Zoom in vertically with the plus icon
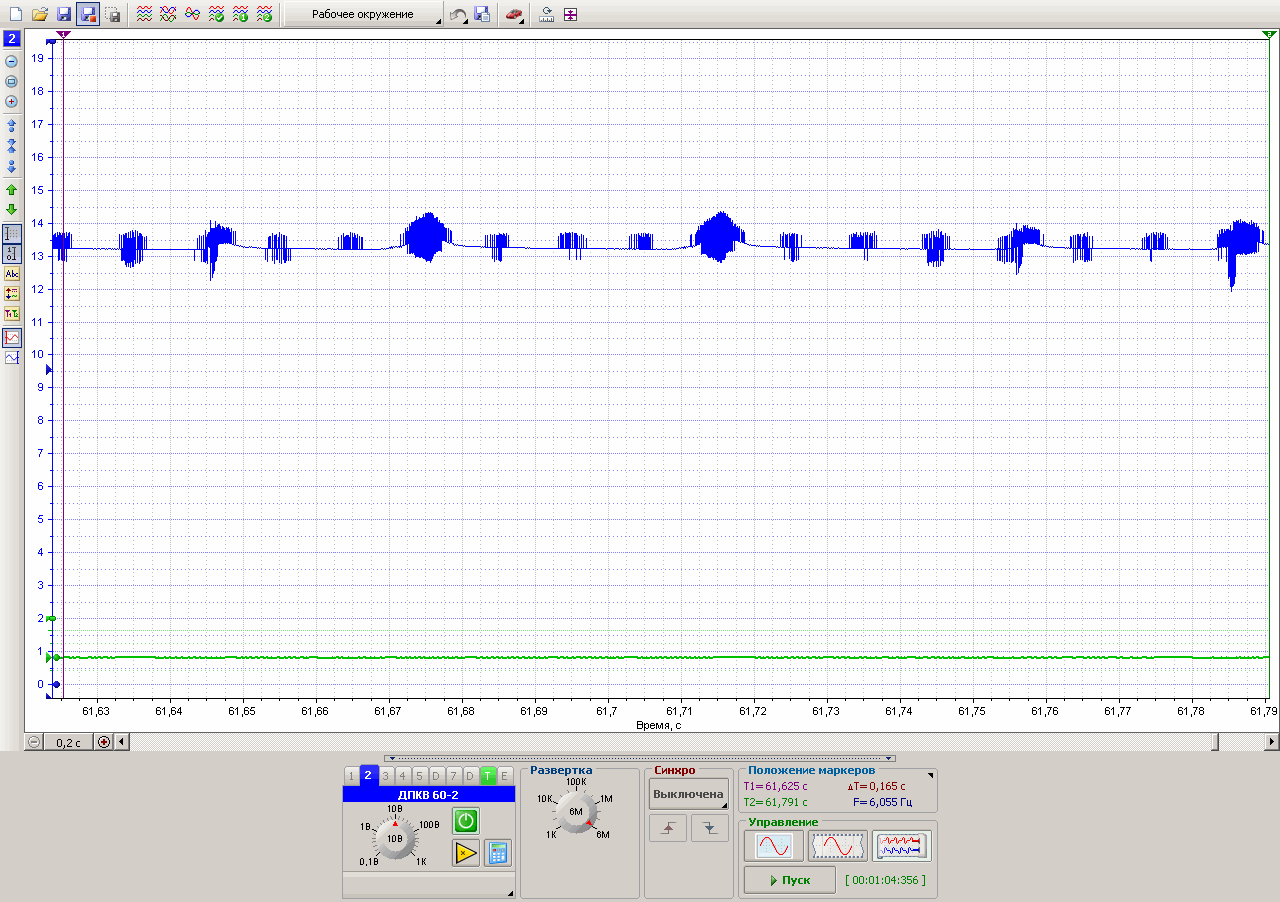This screenshot has height=902, width=1280. [12, 101]
